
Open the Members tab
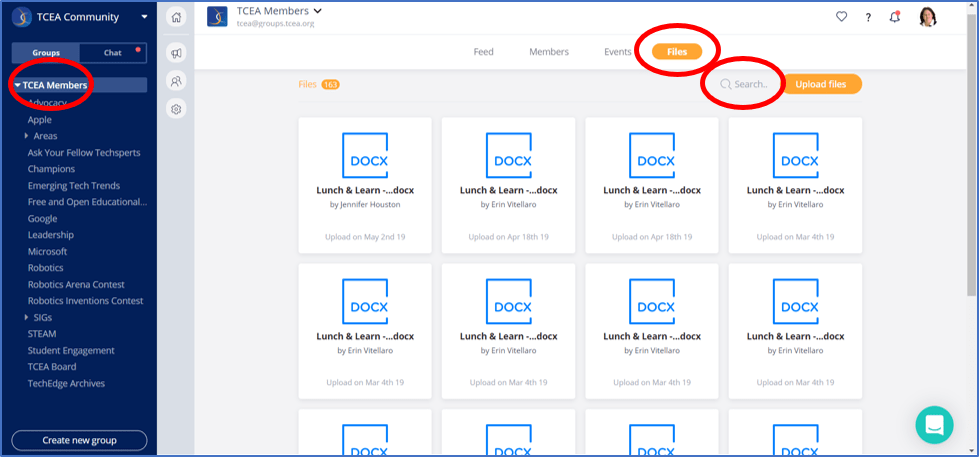point(549,52)
